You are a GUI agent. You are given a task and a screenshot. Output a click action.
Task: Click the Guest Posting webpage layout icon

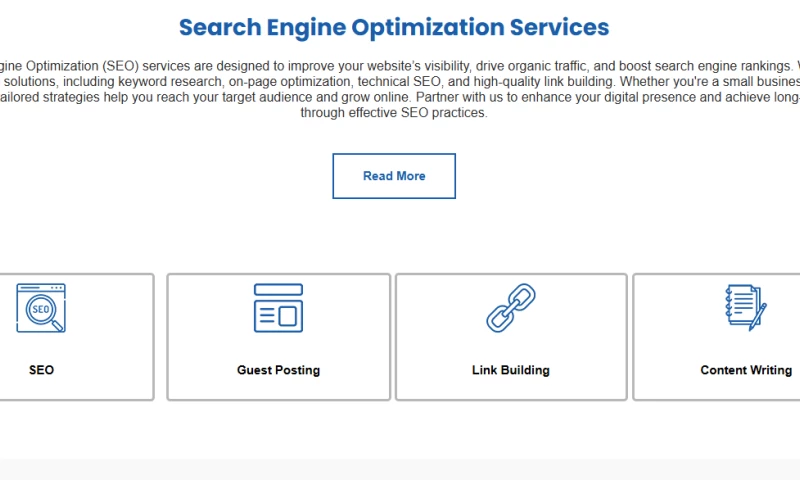pos(278,308)
